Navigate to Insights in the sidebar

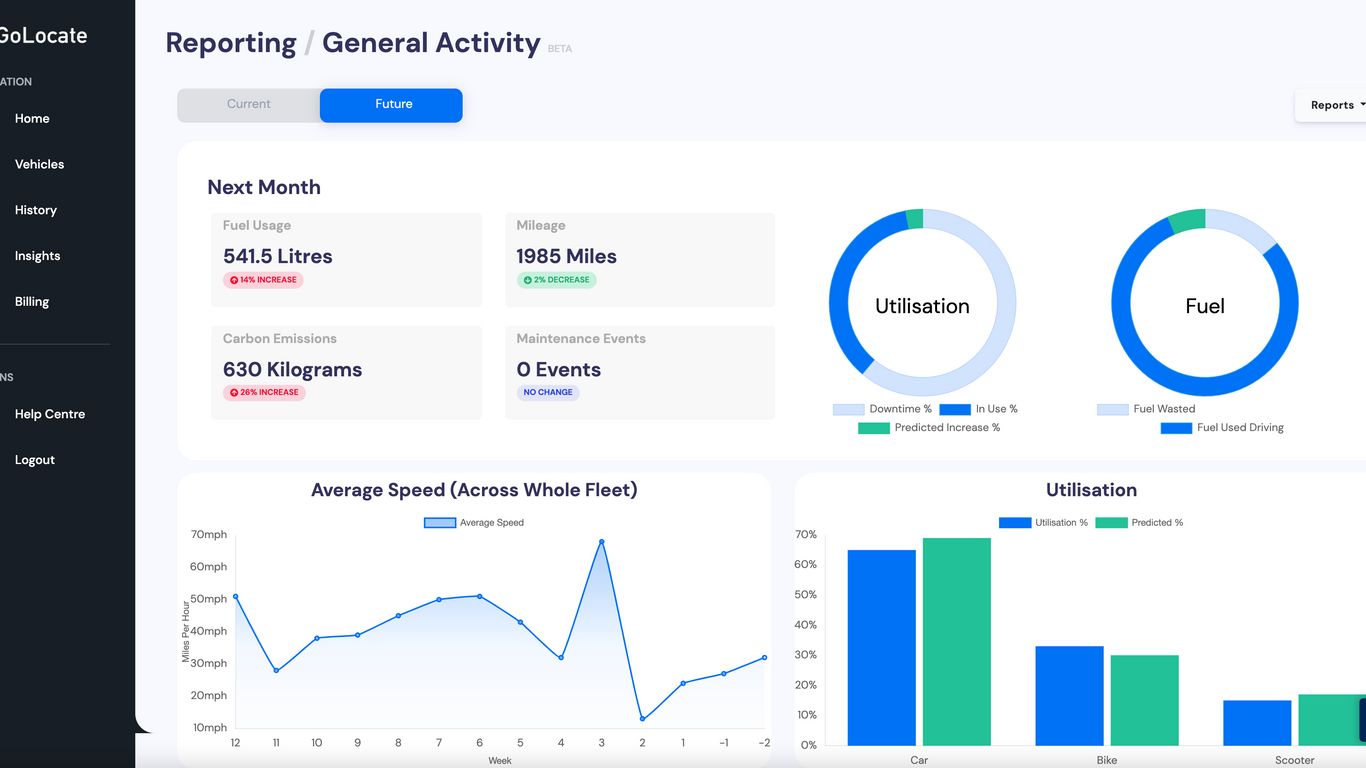click(37, 256)
